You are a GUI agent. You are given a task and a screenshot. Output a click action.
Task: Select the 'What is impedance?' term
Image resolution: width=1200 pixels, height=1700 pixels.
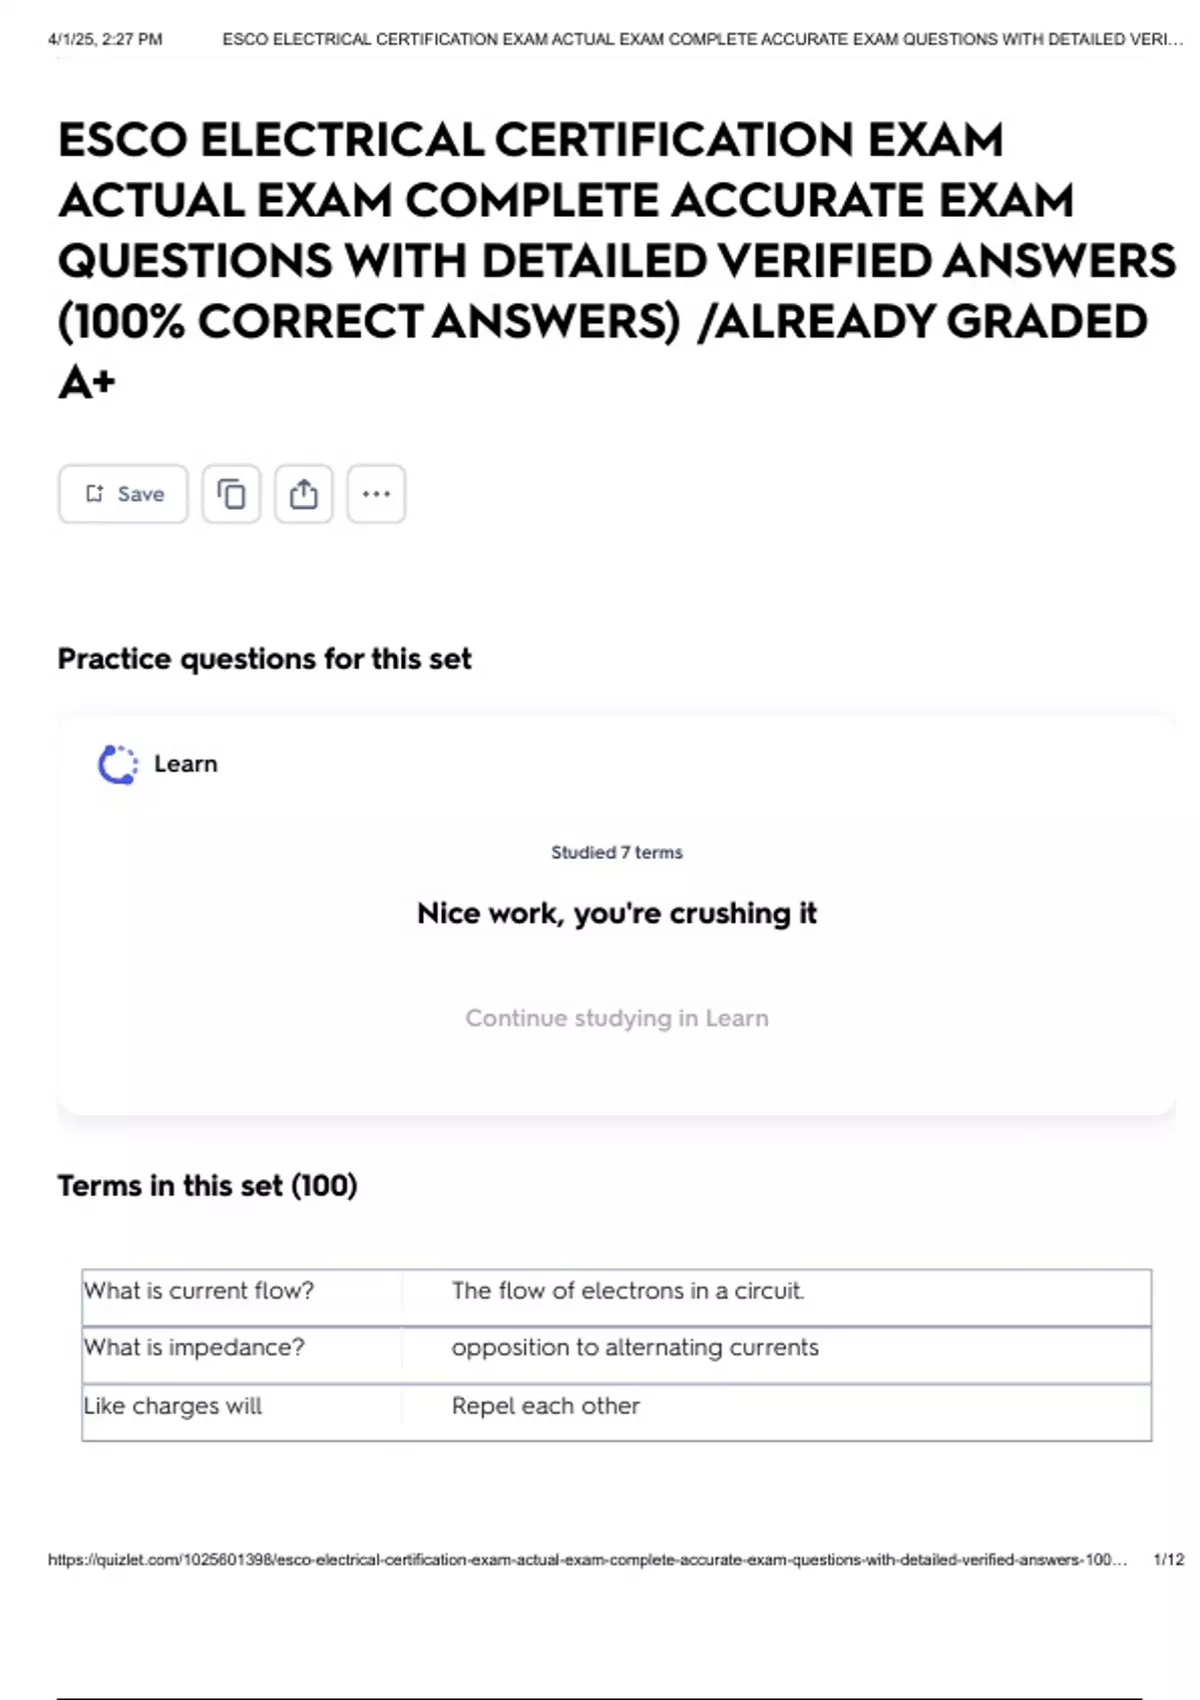click(x=194, y=1348)
